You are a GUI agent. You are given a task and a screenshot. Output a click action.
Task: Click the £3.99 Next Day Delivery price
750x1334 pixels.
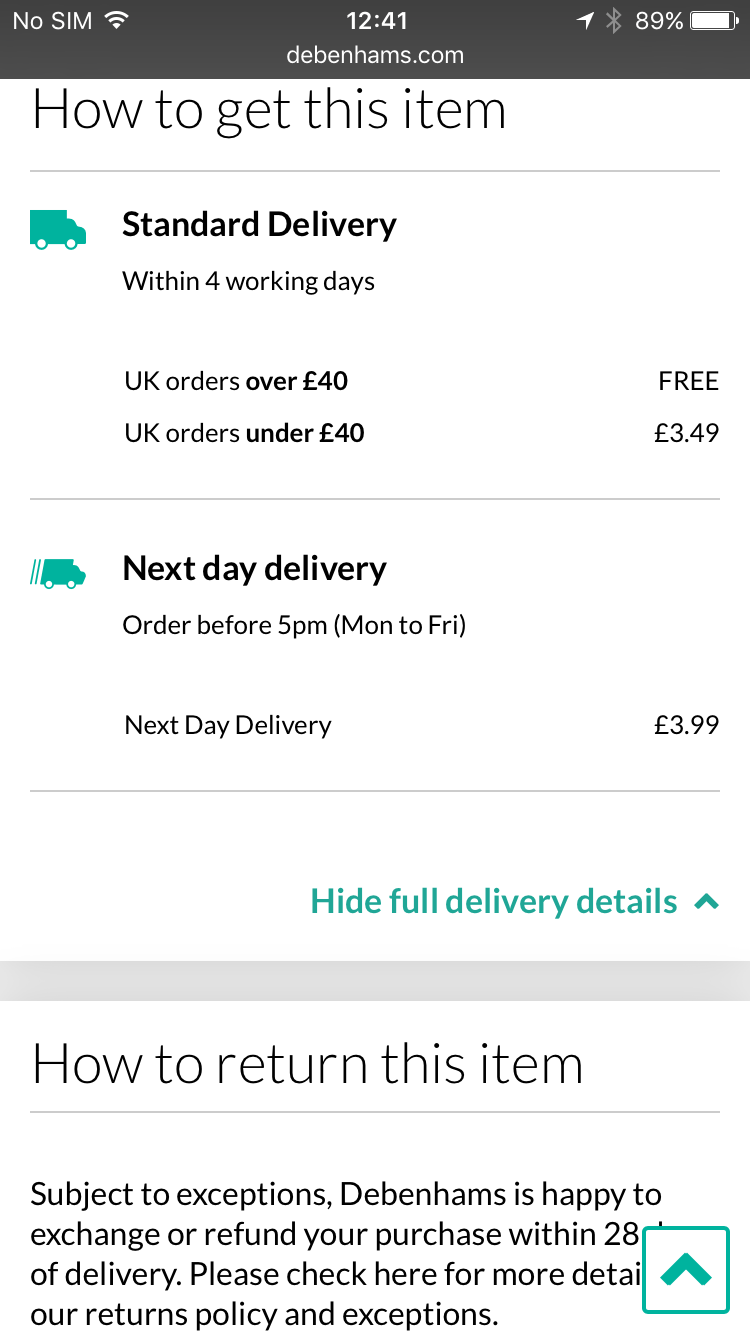687,724
